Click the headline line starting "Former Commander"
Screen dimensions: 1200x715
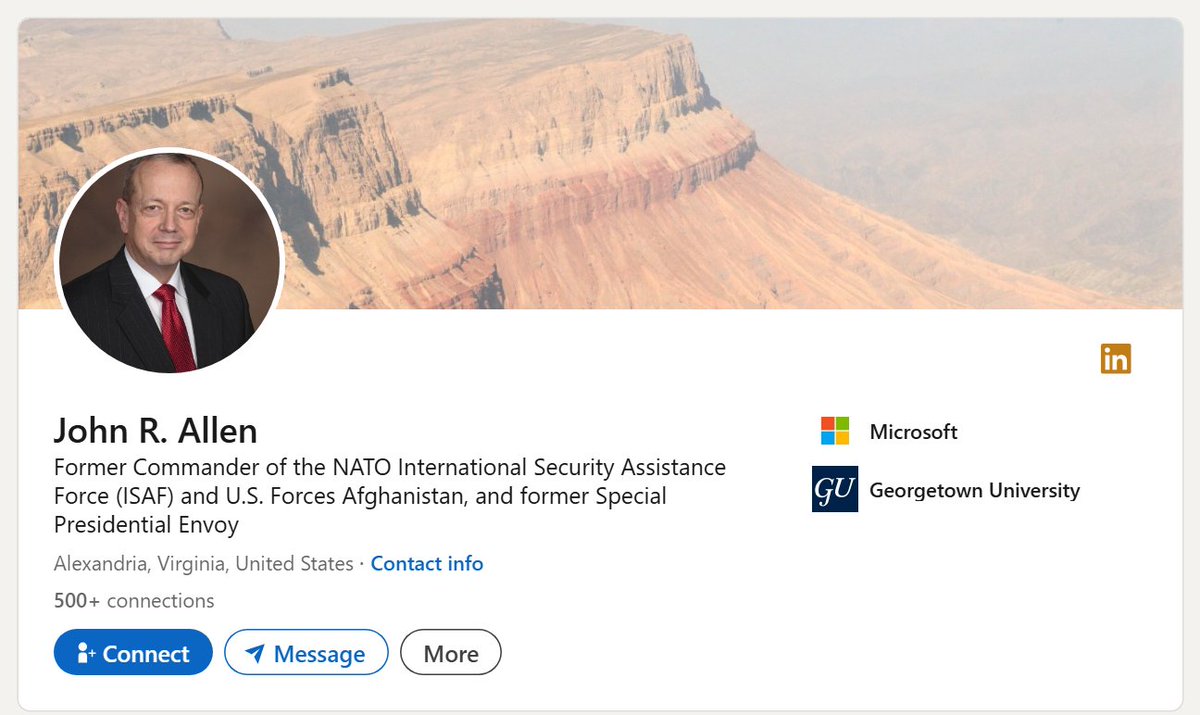click(389, 467)
